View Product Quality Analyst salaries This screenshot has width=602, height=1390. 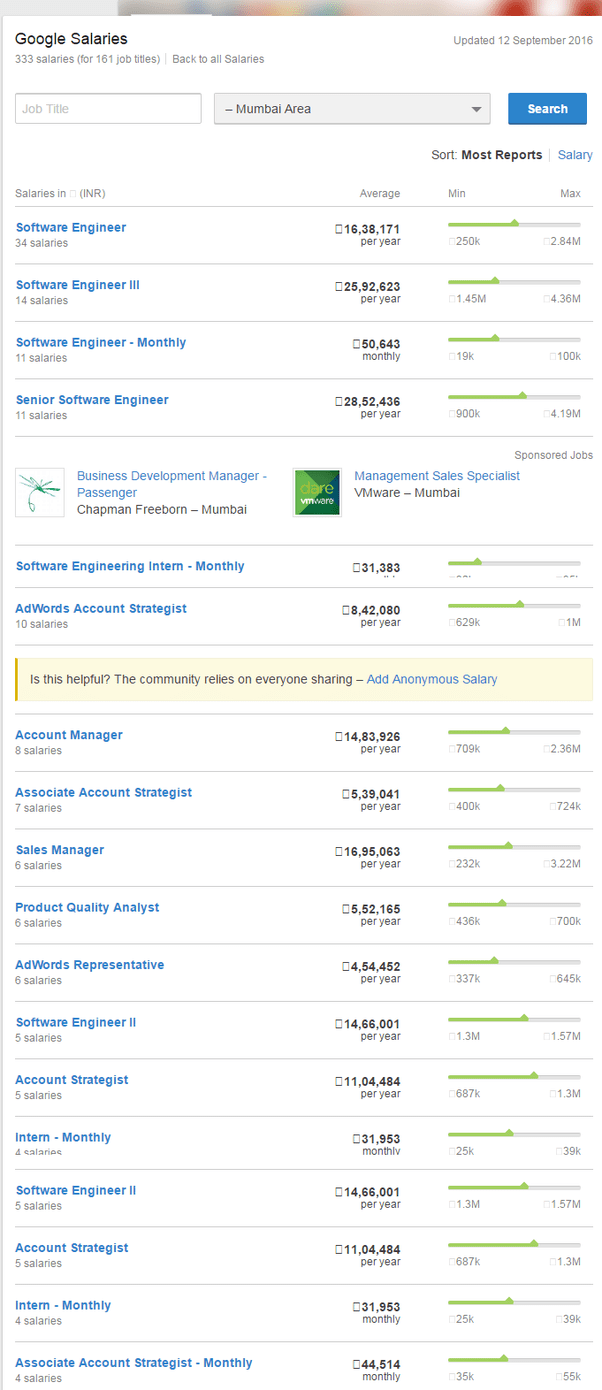click(x=87, y=907)
